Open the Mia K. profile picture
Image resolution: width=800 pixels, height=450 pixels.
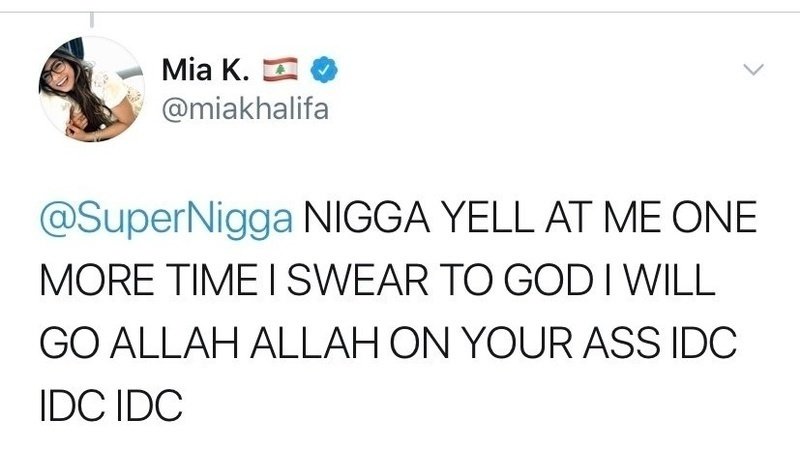tap(92, 89)
